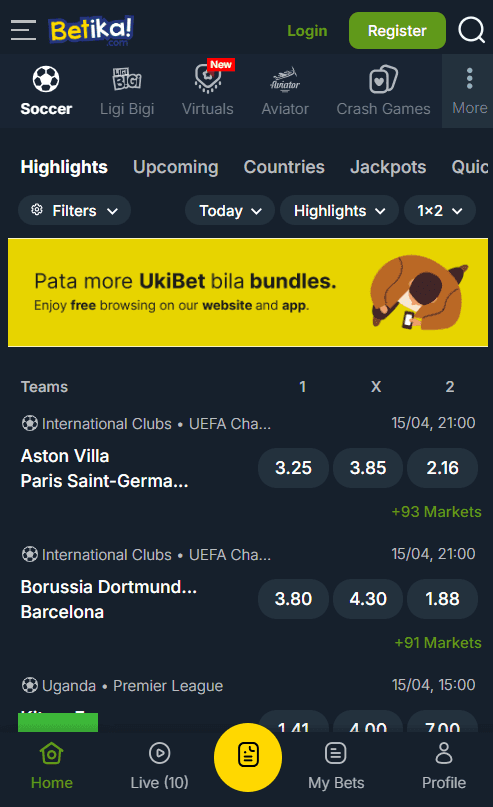Click the Login link
Viewport: 493px width, 807px height.
(307, 31)
